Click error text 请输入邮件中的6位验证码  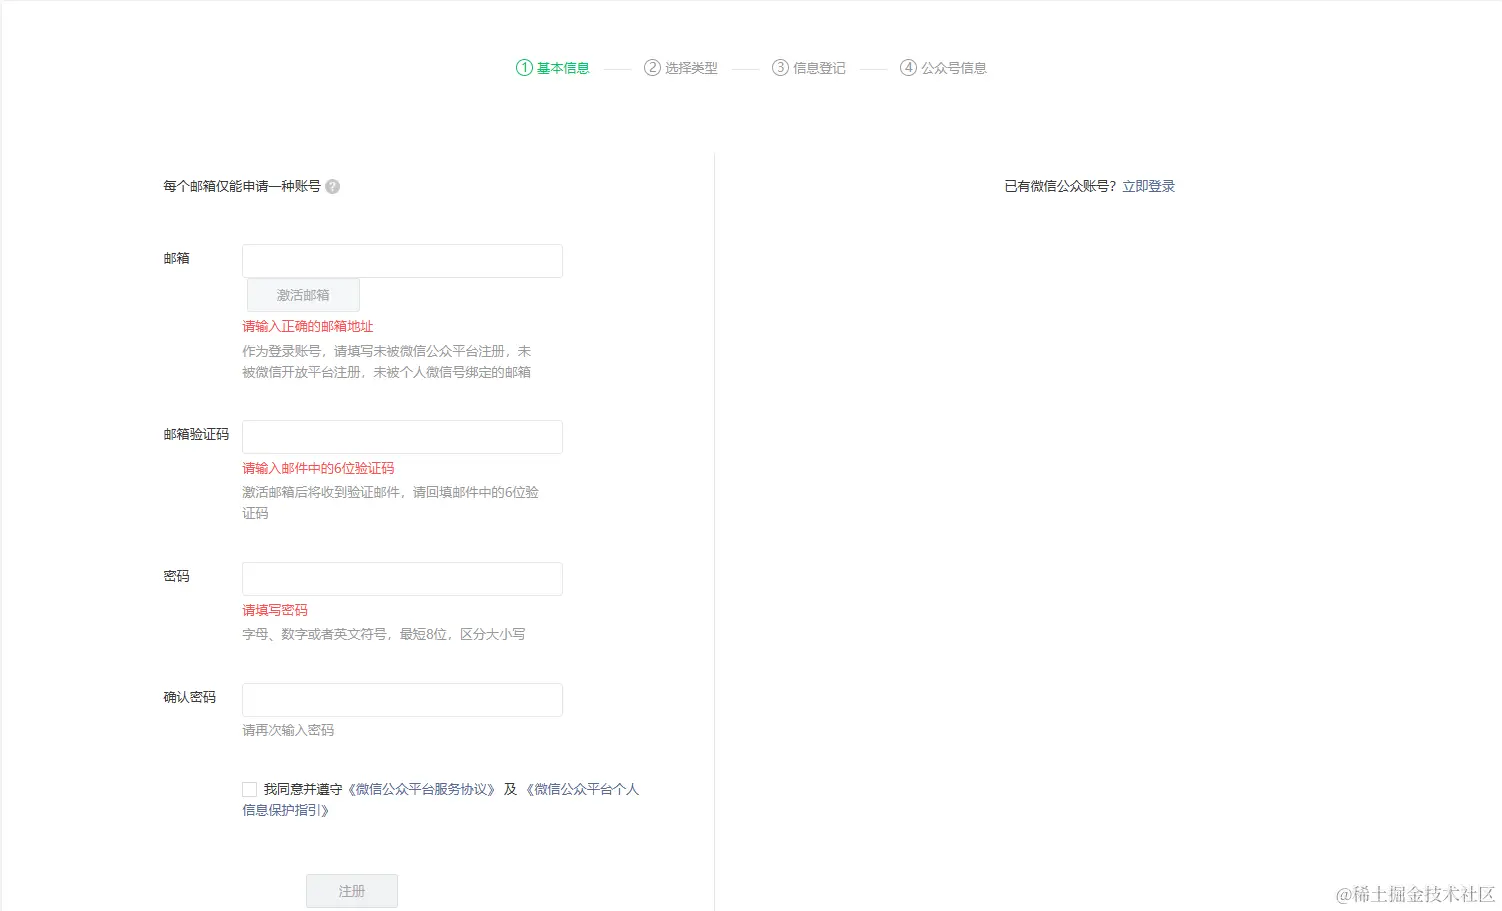tap(318, 469)
